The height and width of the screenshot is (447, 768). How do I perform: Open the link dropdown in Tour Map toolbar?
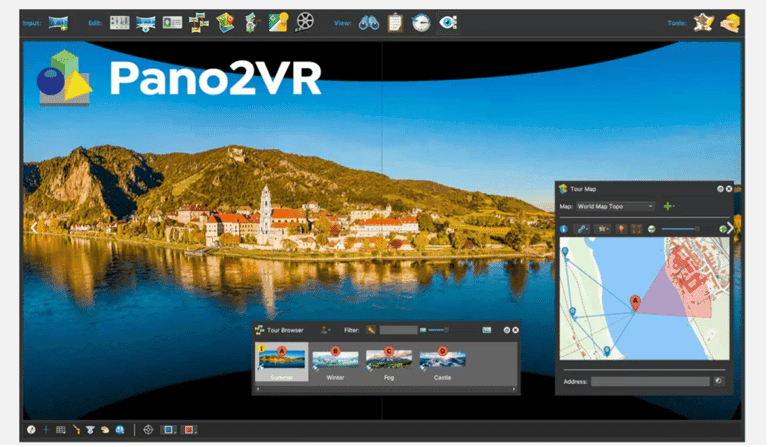[582, 229]
